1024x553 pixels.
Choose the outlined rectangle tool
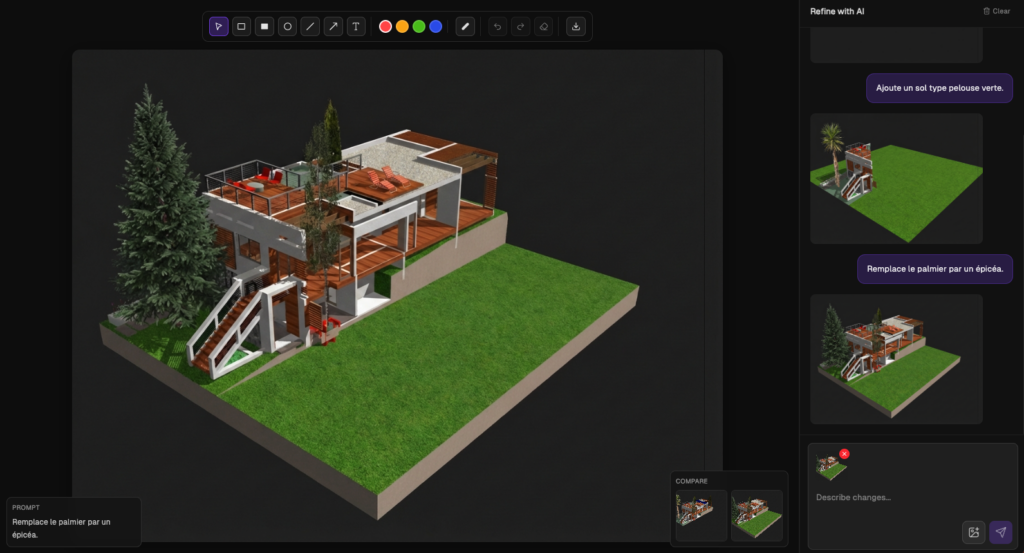[x=241, y=26]
